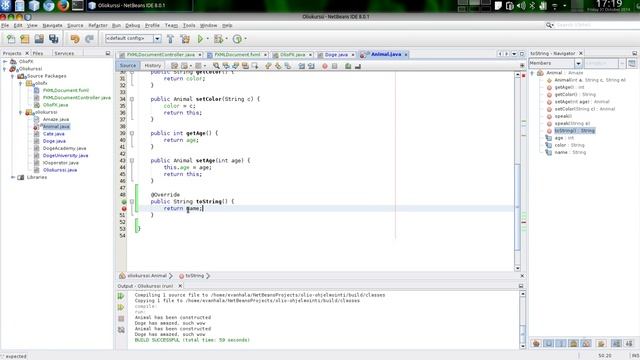Switch to the Doge.java editor tab
This screenshot has width=640, height=360.
pos(336,54)
